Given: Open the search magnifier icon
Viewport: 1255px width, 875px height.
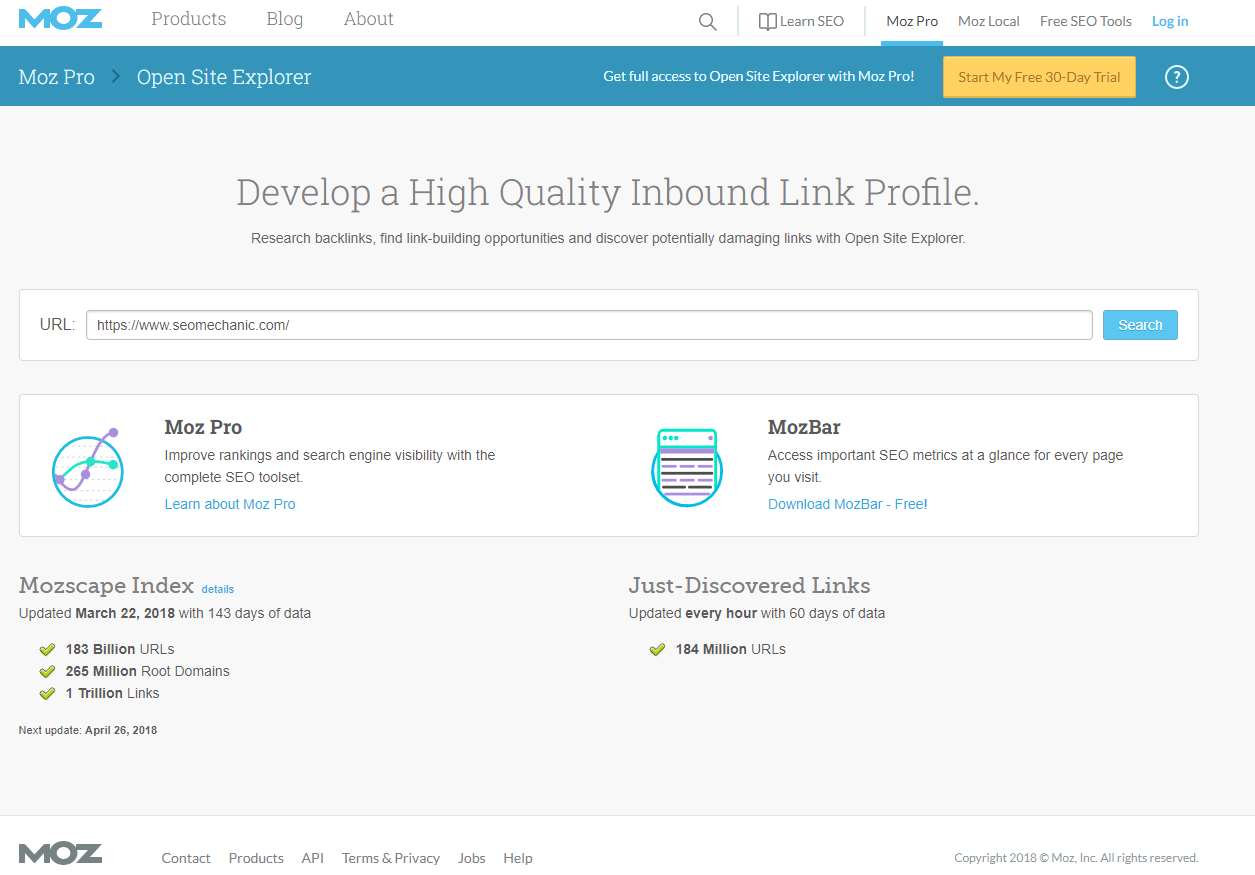Looking at the screenshot, I should pyautogui.click(x=708, y=22).
